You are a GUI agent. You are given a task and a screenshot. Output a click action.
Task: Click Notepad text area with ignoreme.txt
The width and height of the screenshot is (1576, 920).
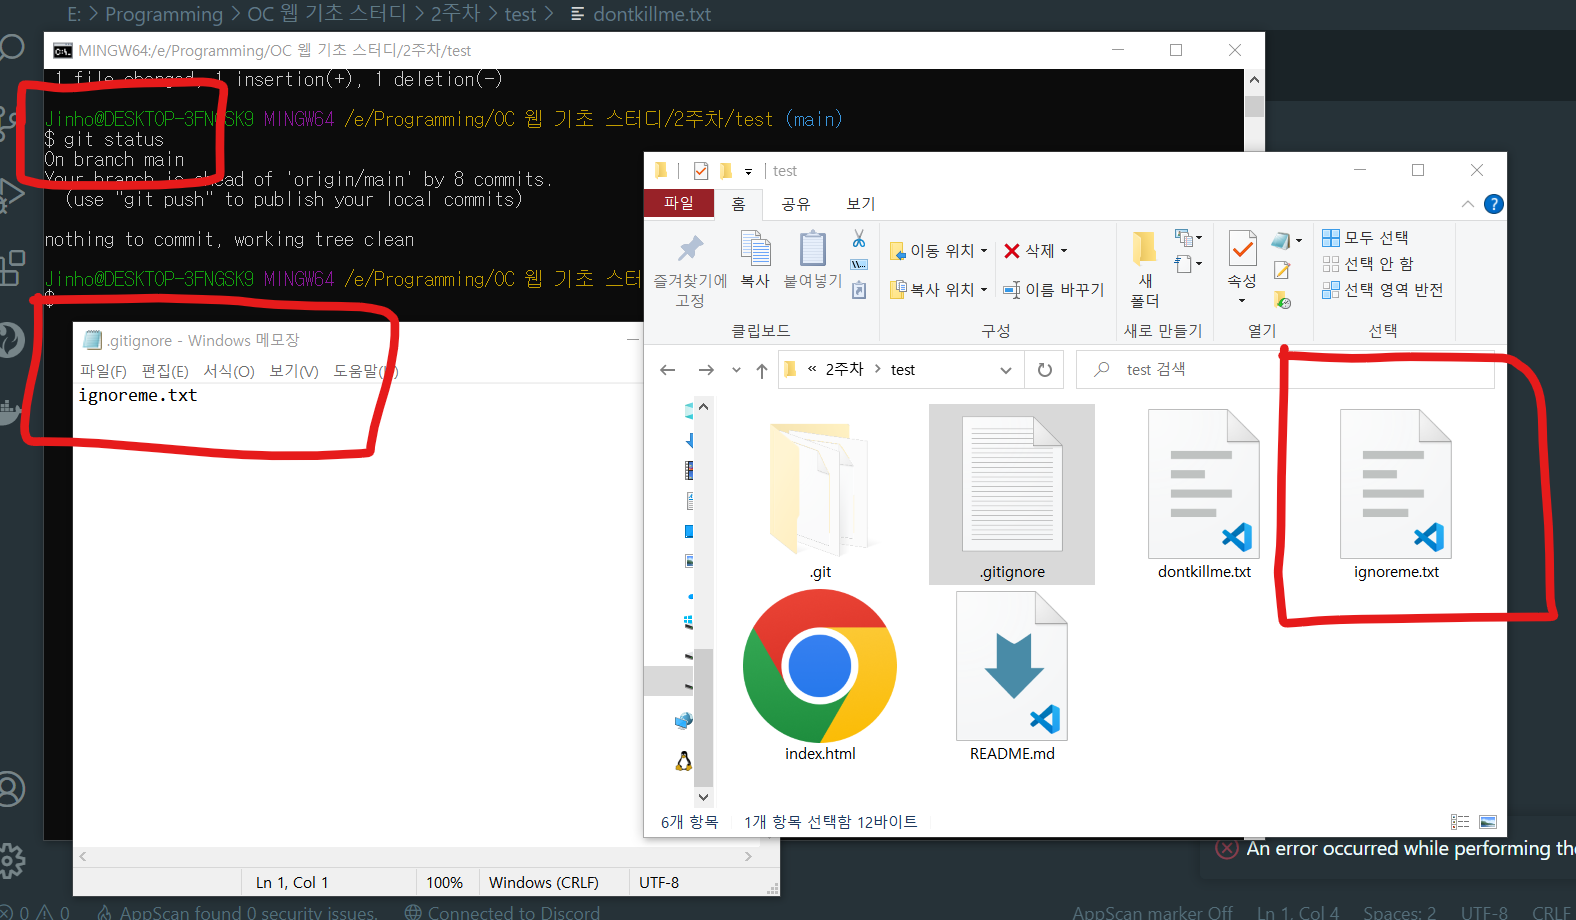pos(138,396)
